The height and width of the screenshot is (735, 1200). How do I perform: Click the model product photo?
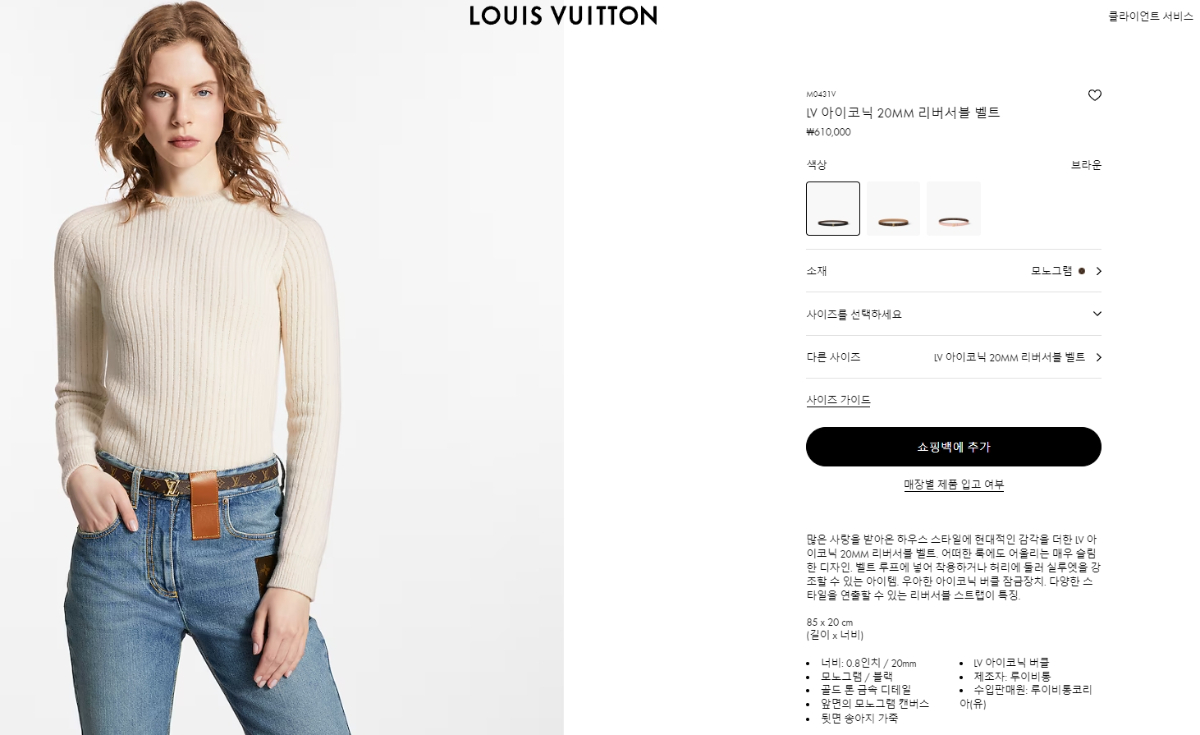pyautogui.click(x=281, y=368)
